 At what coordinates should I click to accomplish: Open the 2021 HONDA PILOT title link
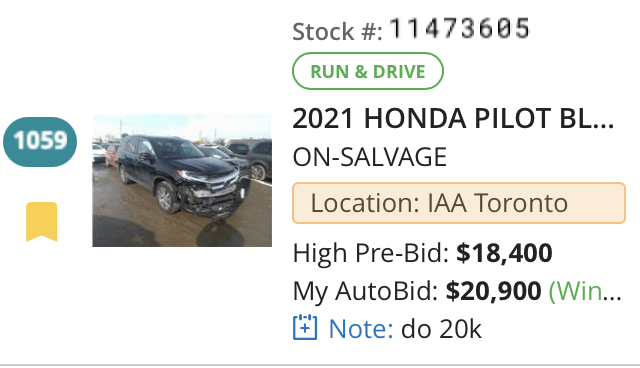[x=453, y=119]
